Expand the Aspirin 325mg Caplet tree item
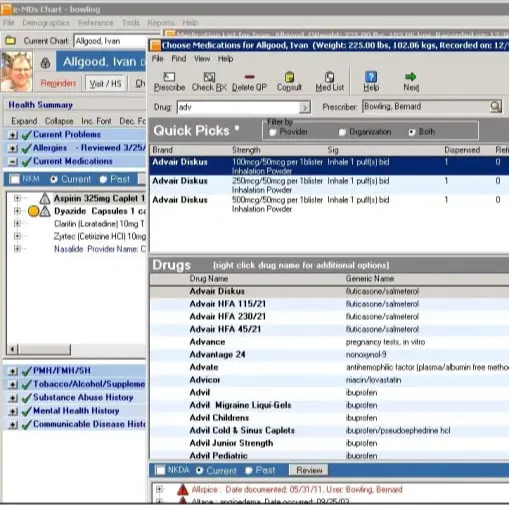Screen dimensions: 509x509 coord(17,199)
